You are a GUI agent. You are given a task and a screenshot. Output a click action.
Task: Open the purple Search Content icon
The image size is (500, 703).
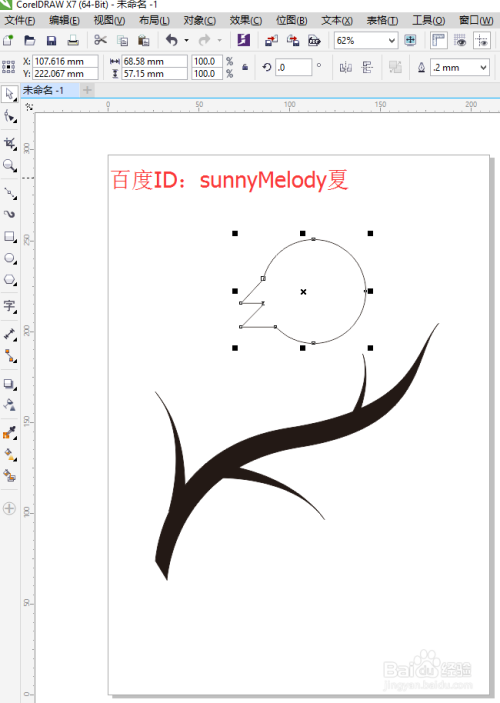243,40
